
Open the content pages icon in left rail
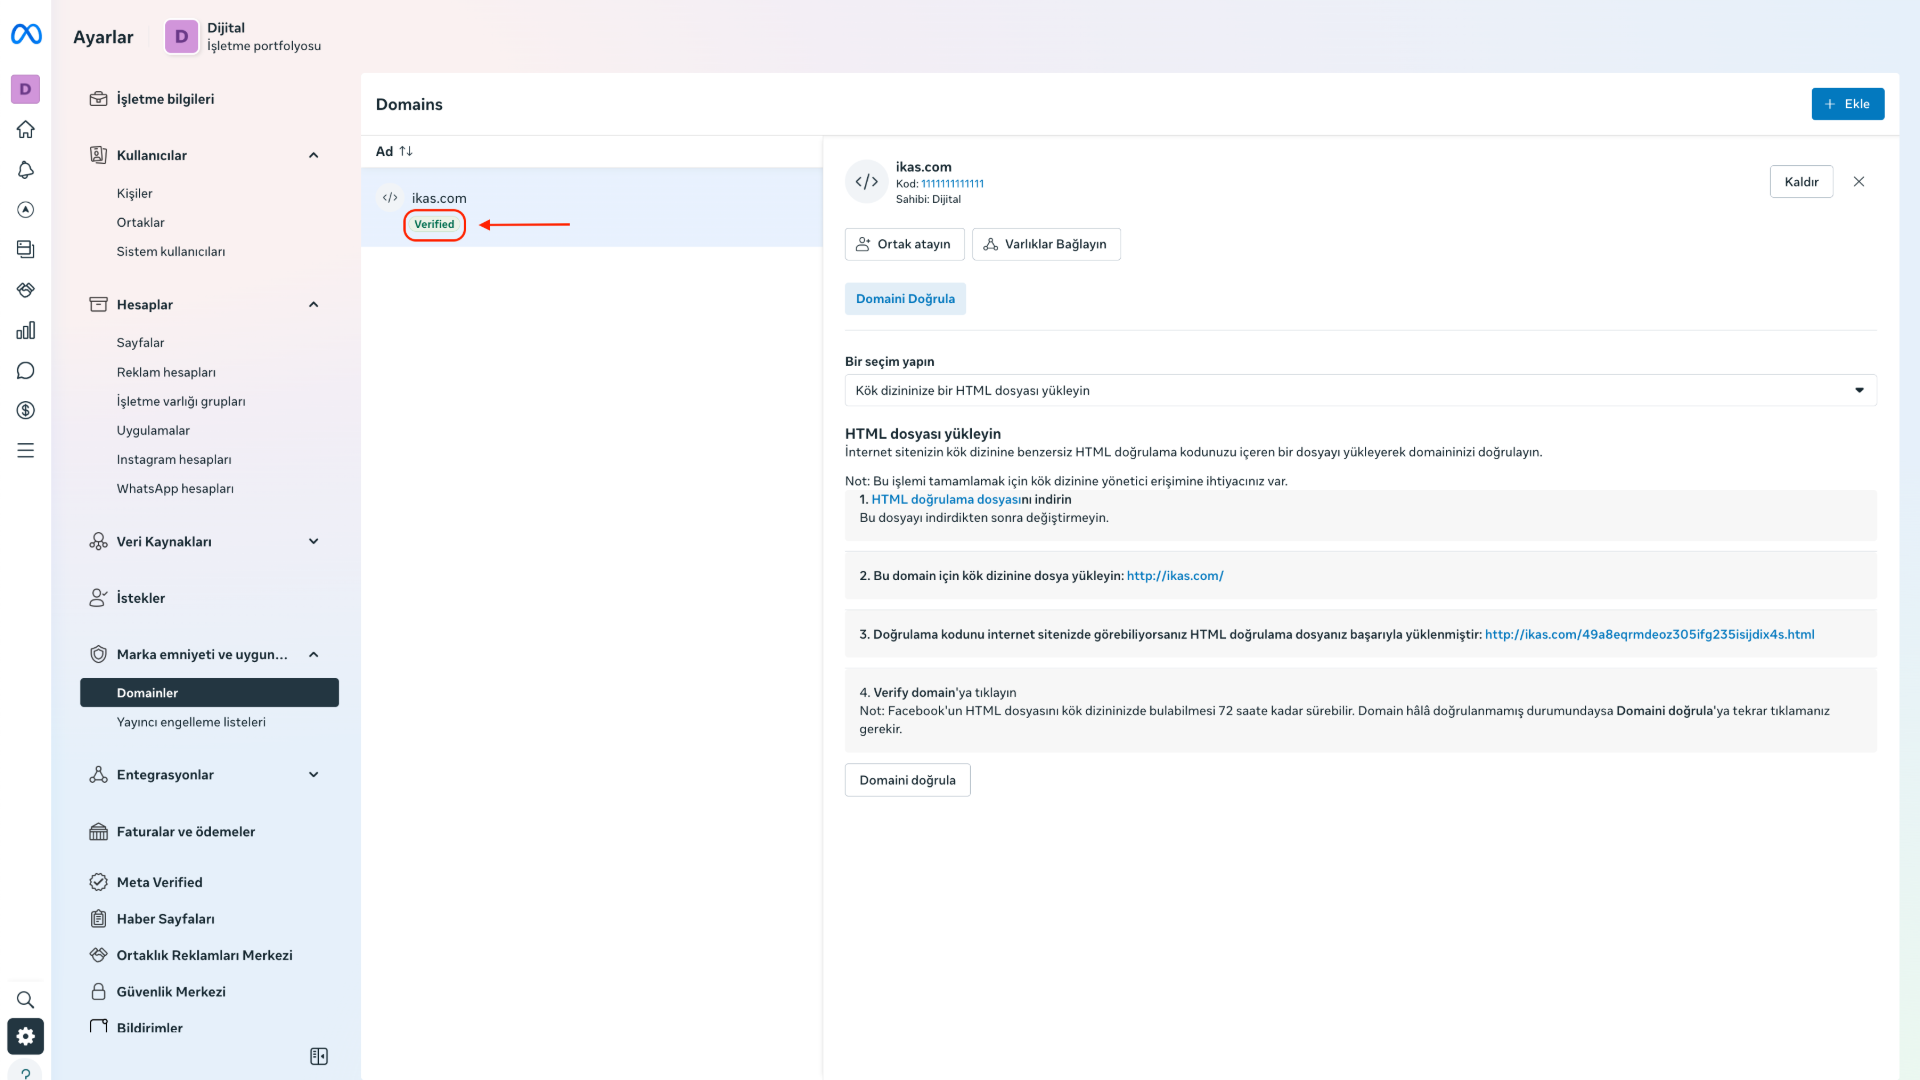[26, 250]
